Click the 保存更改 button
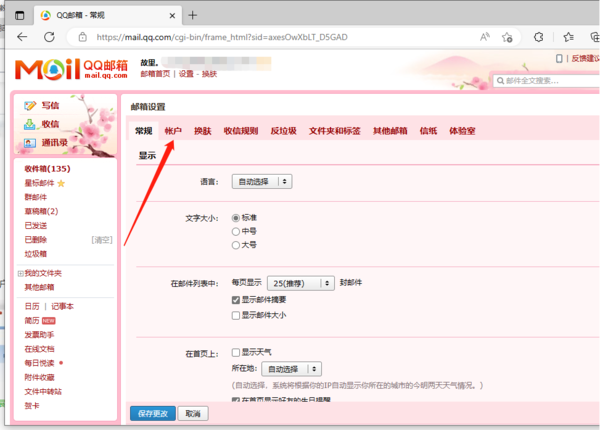Screen dimensions: 600x430 [153, 414]
